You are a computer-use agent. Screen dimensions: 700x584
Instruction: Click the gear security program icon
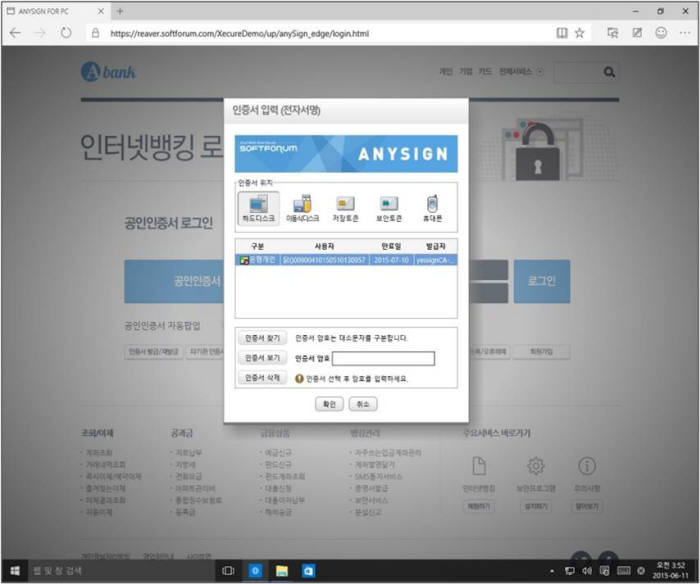tap(536, 466)
